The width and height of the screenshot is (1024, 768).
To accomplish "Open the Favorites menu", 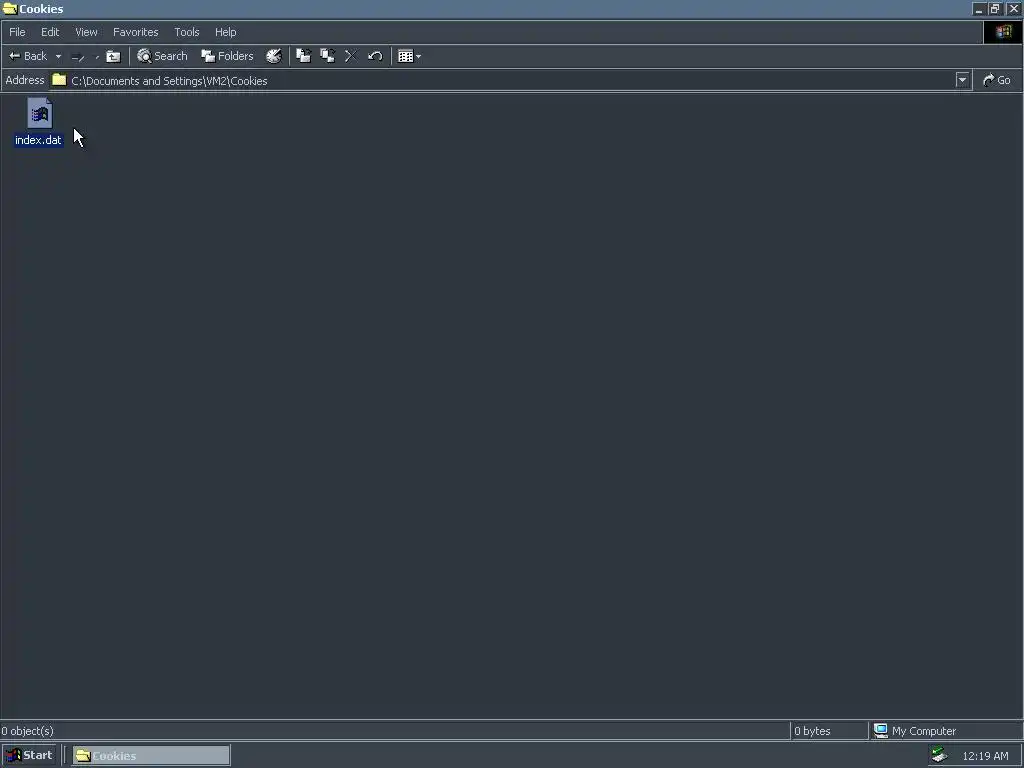I will (136, 32).
